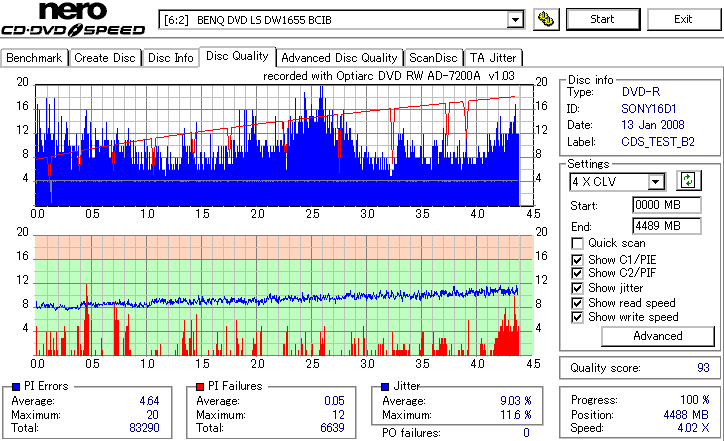Click the disc date 13 Jan 2008

click(x=653, y=125)
